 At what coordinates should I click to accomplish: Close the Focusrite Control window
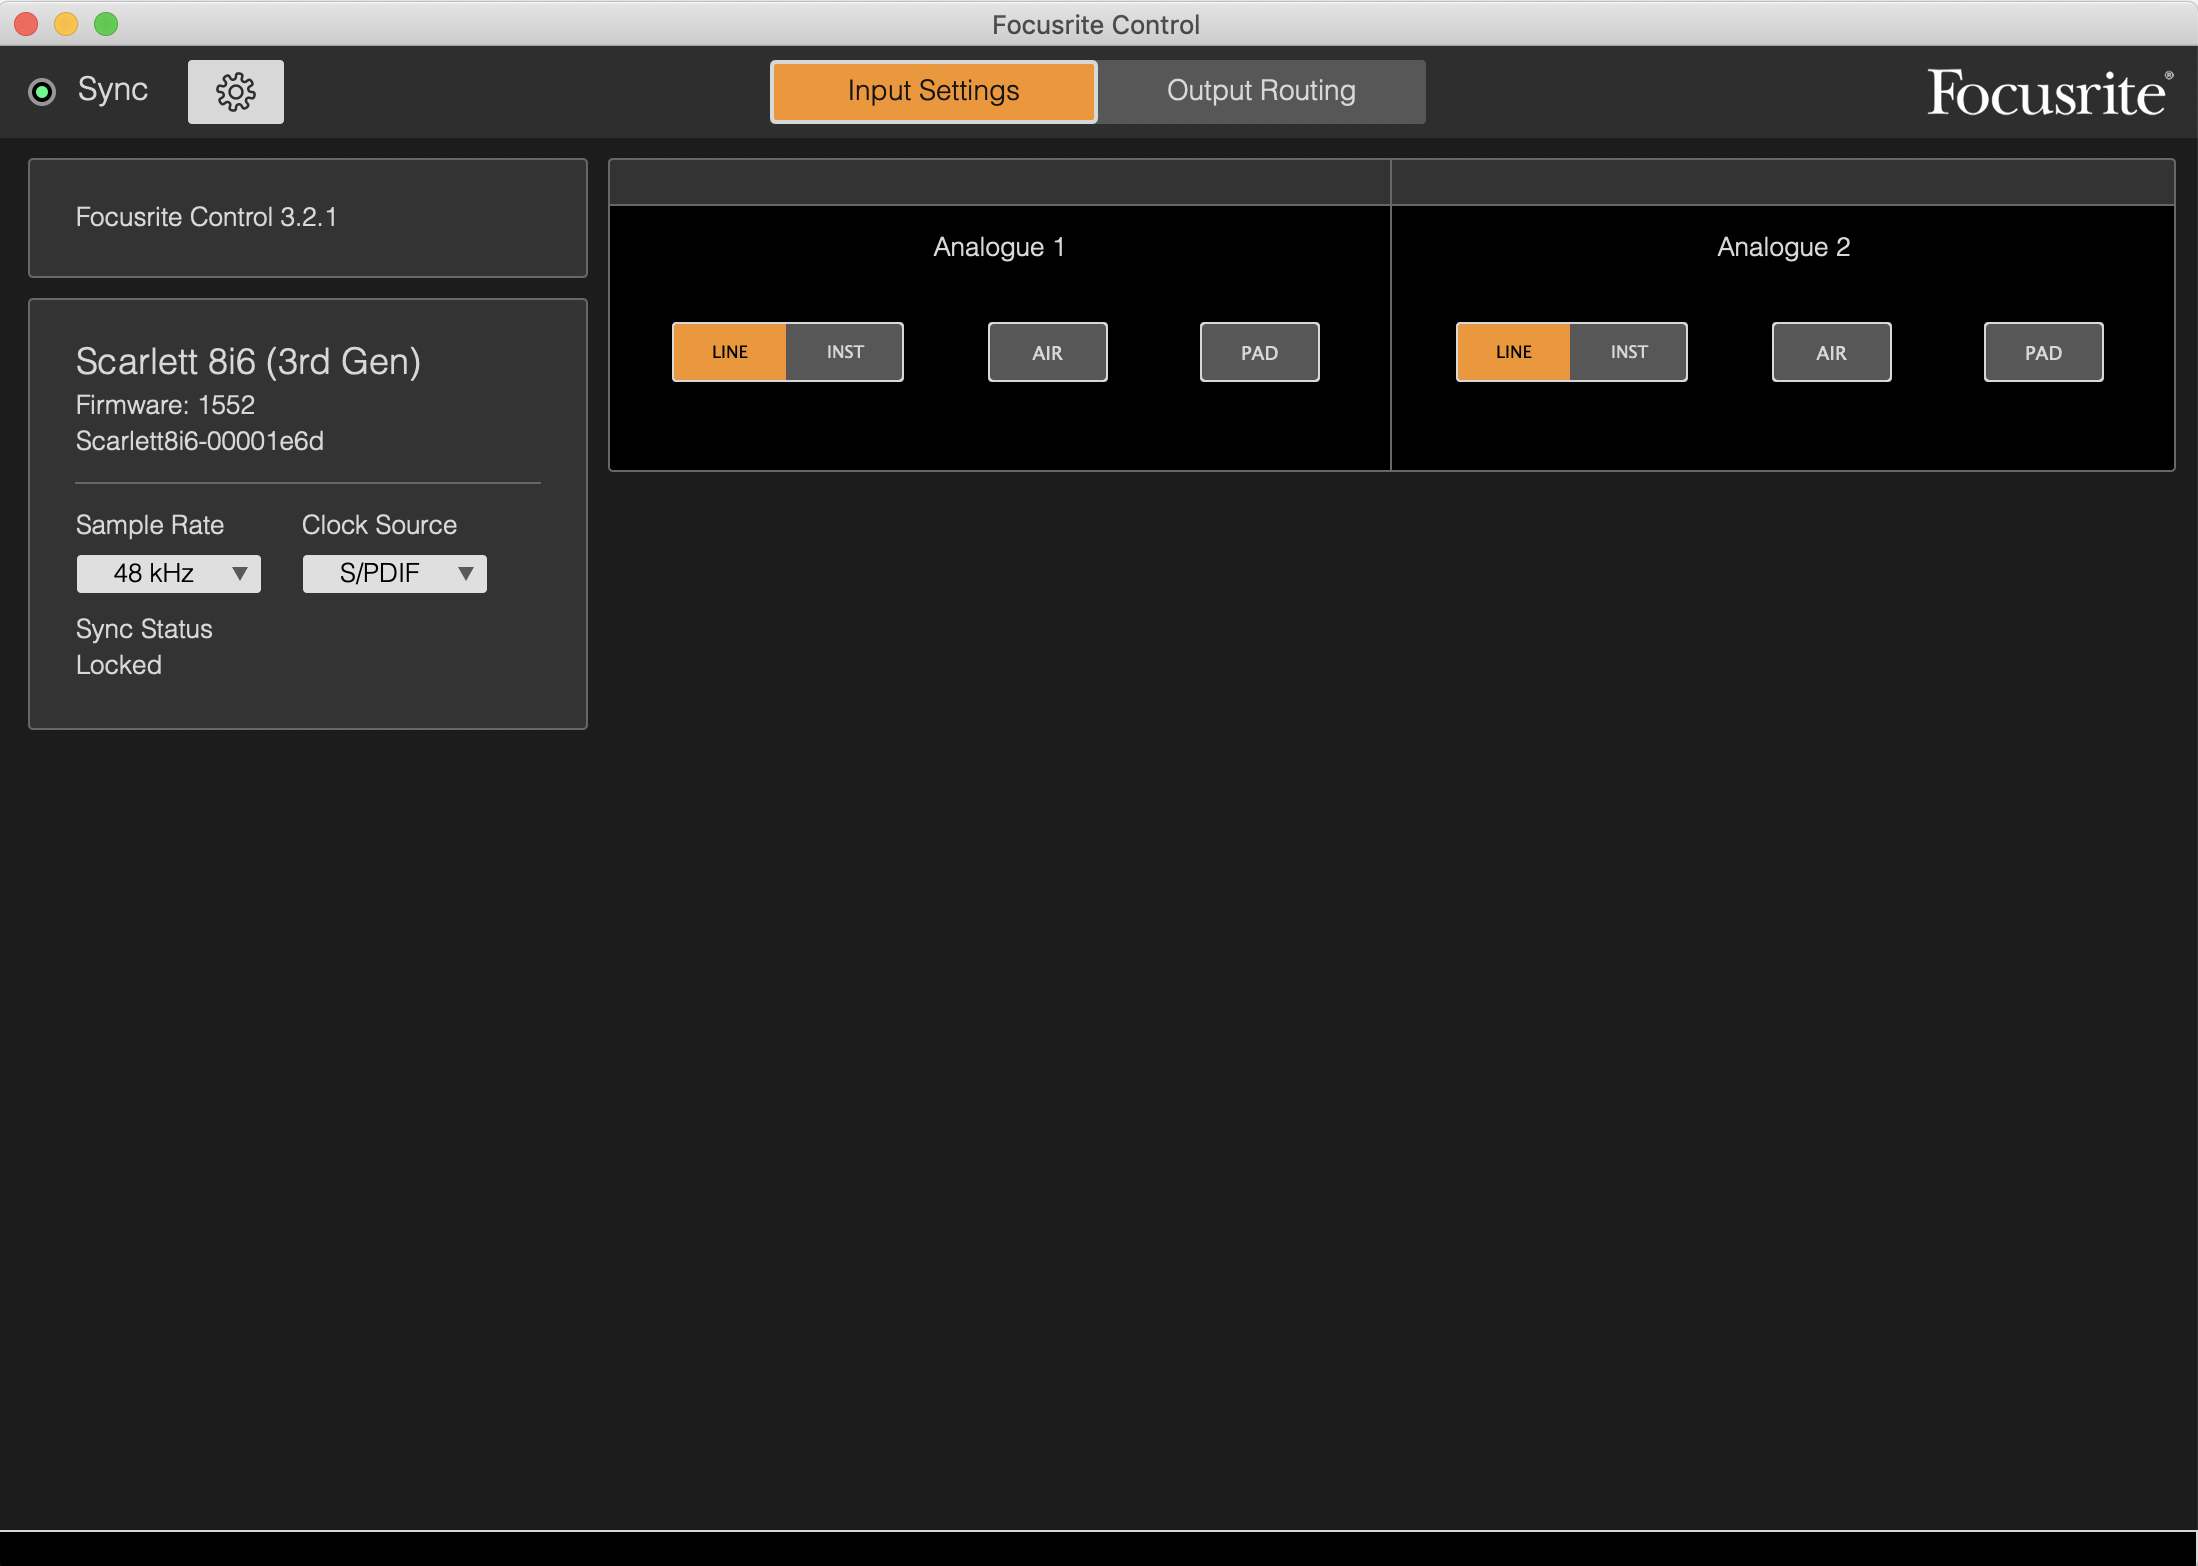[27, 24]
